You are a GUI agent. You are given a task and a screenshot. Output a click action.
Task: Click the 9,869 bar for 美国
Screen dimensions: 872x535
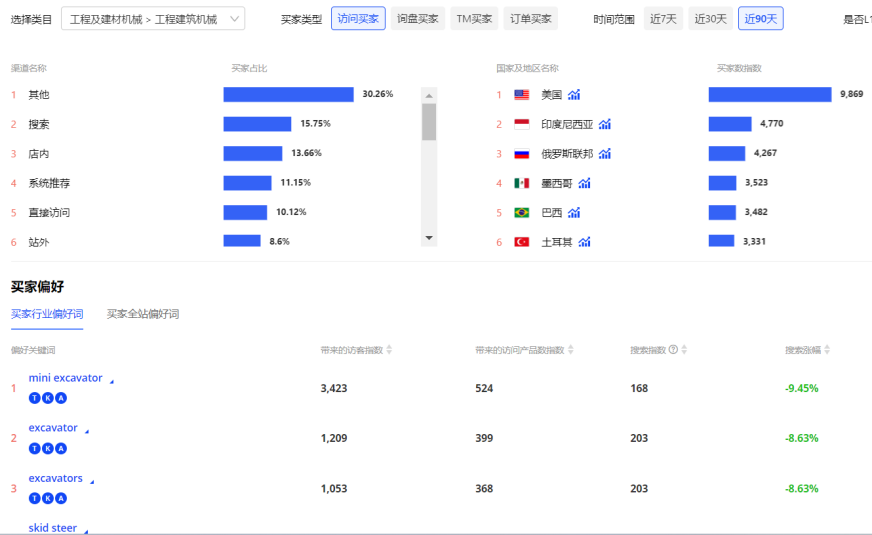[770, 95]
